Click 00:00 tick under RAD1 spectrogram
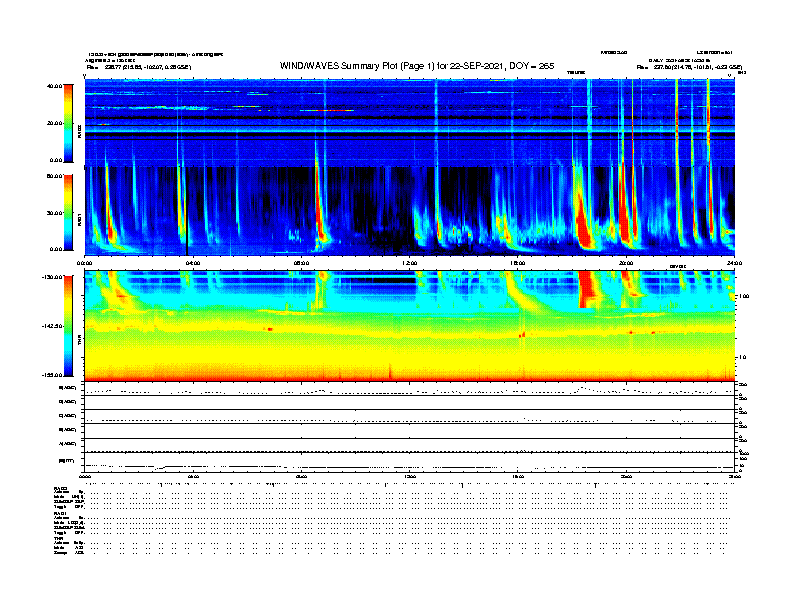The height and width of the screenshot is (612, 792). click(x=84, y=263)
